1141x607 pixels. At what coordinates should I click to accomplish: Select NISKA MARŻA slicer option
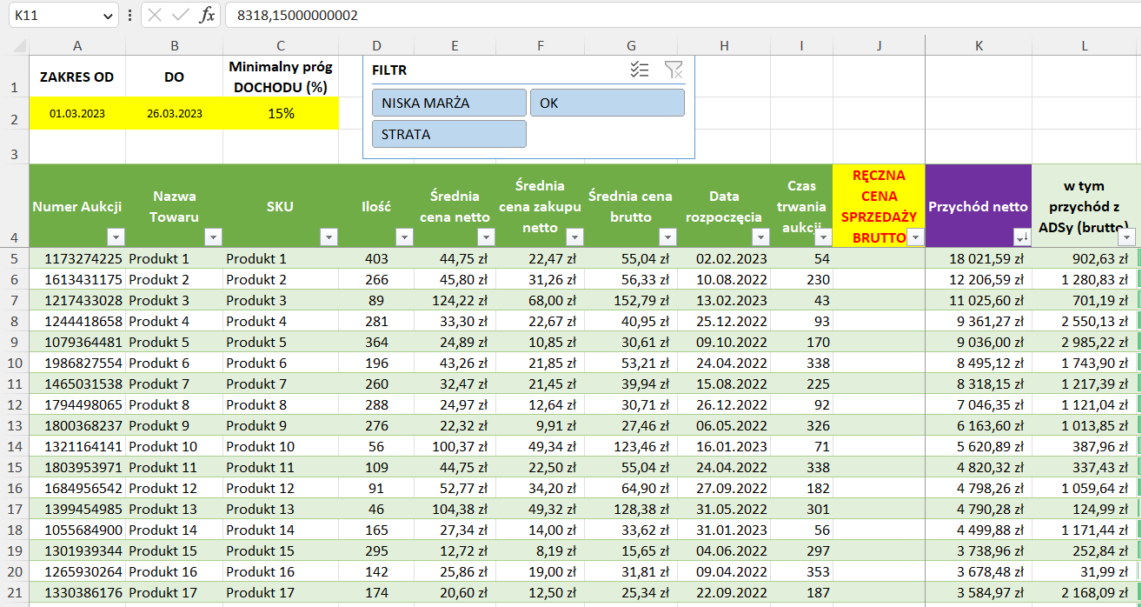[449, 103]
